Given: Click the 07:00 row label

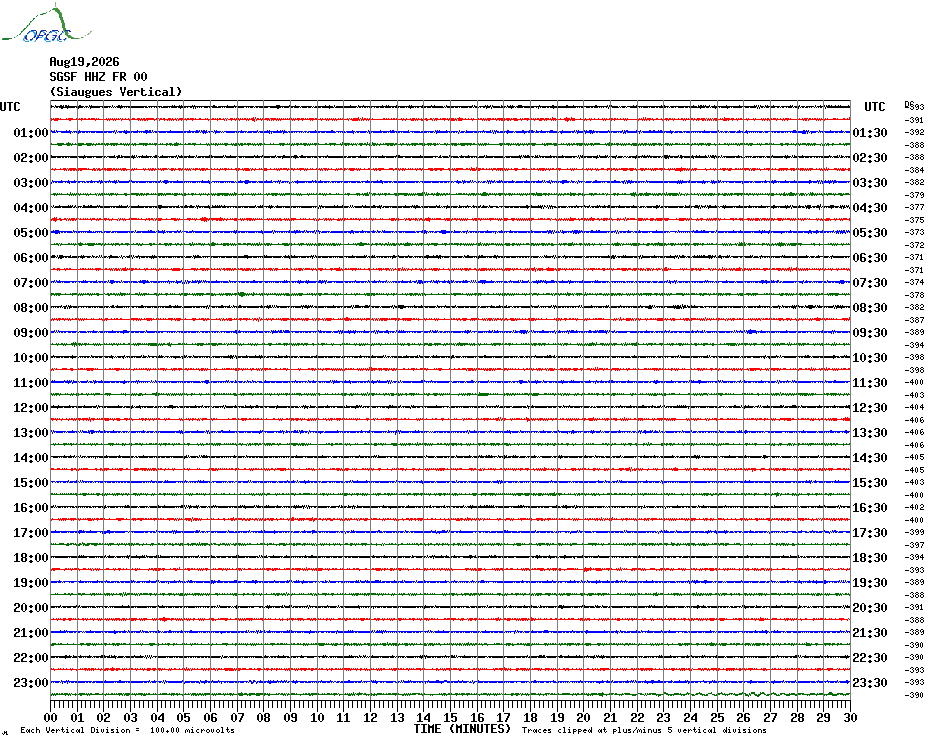Looking at the screenshot, I should pos(31,282).
